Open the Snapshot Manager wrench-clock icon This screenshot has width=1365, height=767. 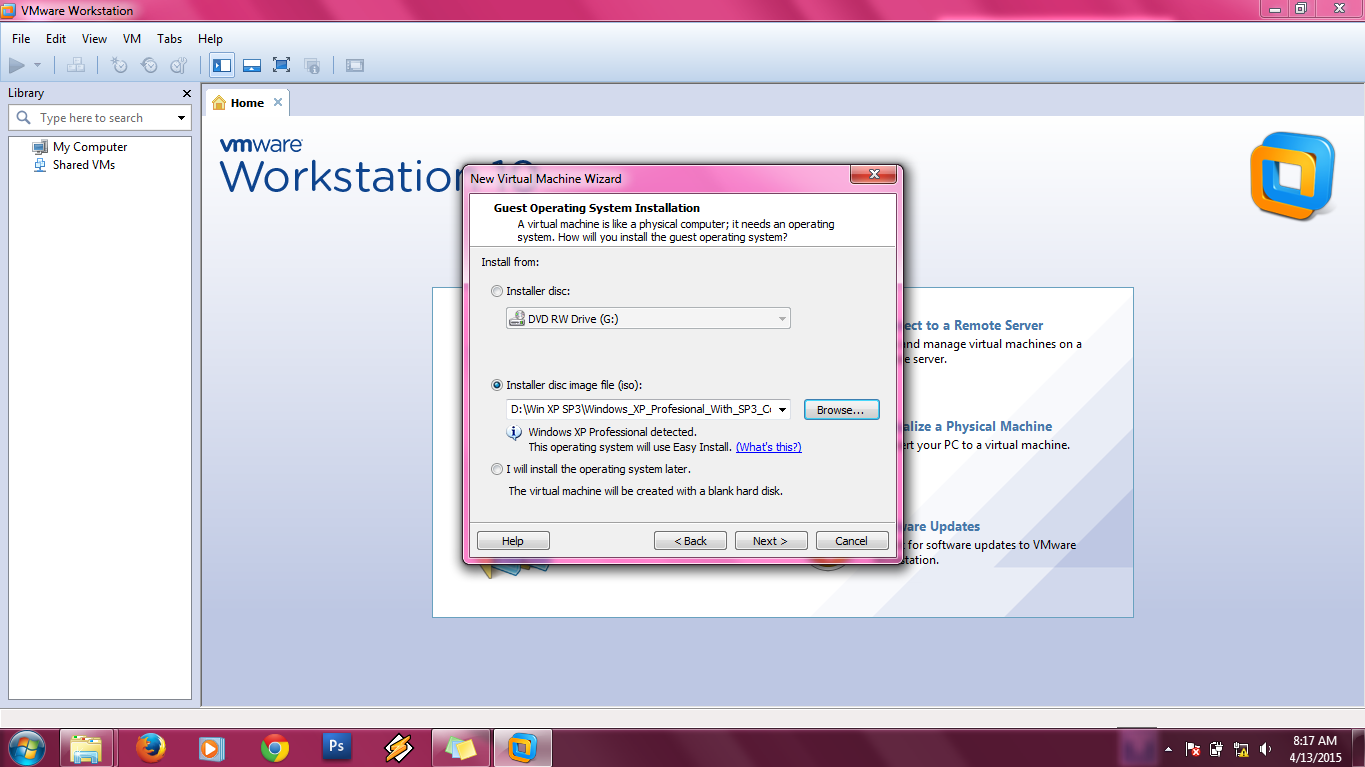click(x=179, y=65)
